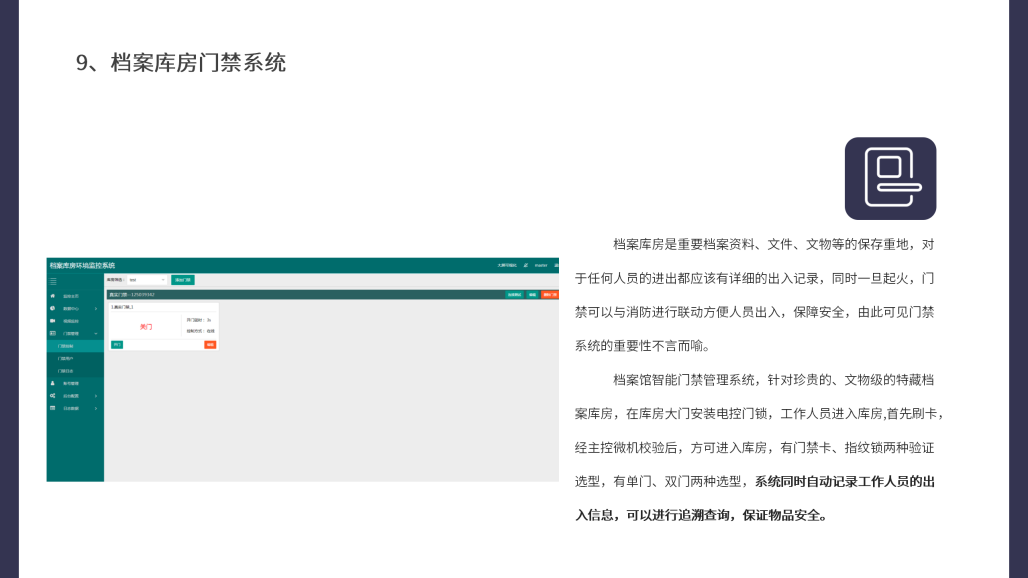The image size is (1028, 578).
Task: Select the 账号管理 account icon
Action: tap(54, 382)
